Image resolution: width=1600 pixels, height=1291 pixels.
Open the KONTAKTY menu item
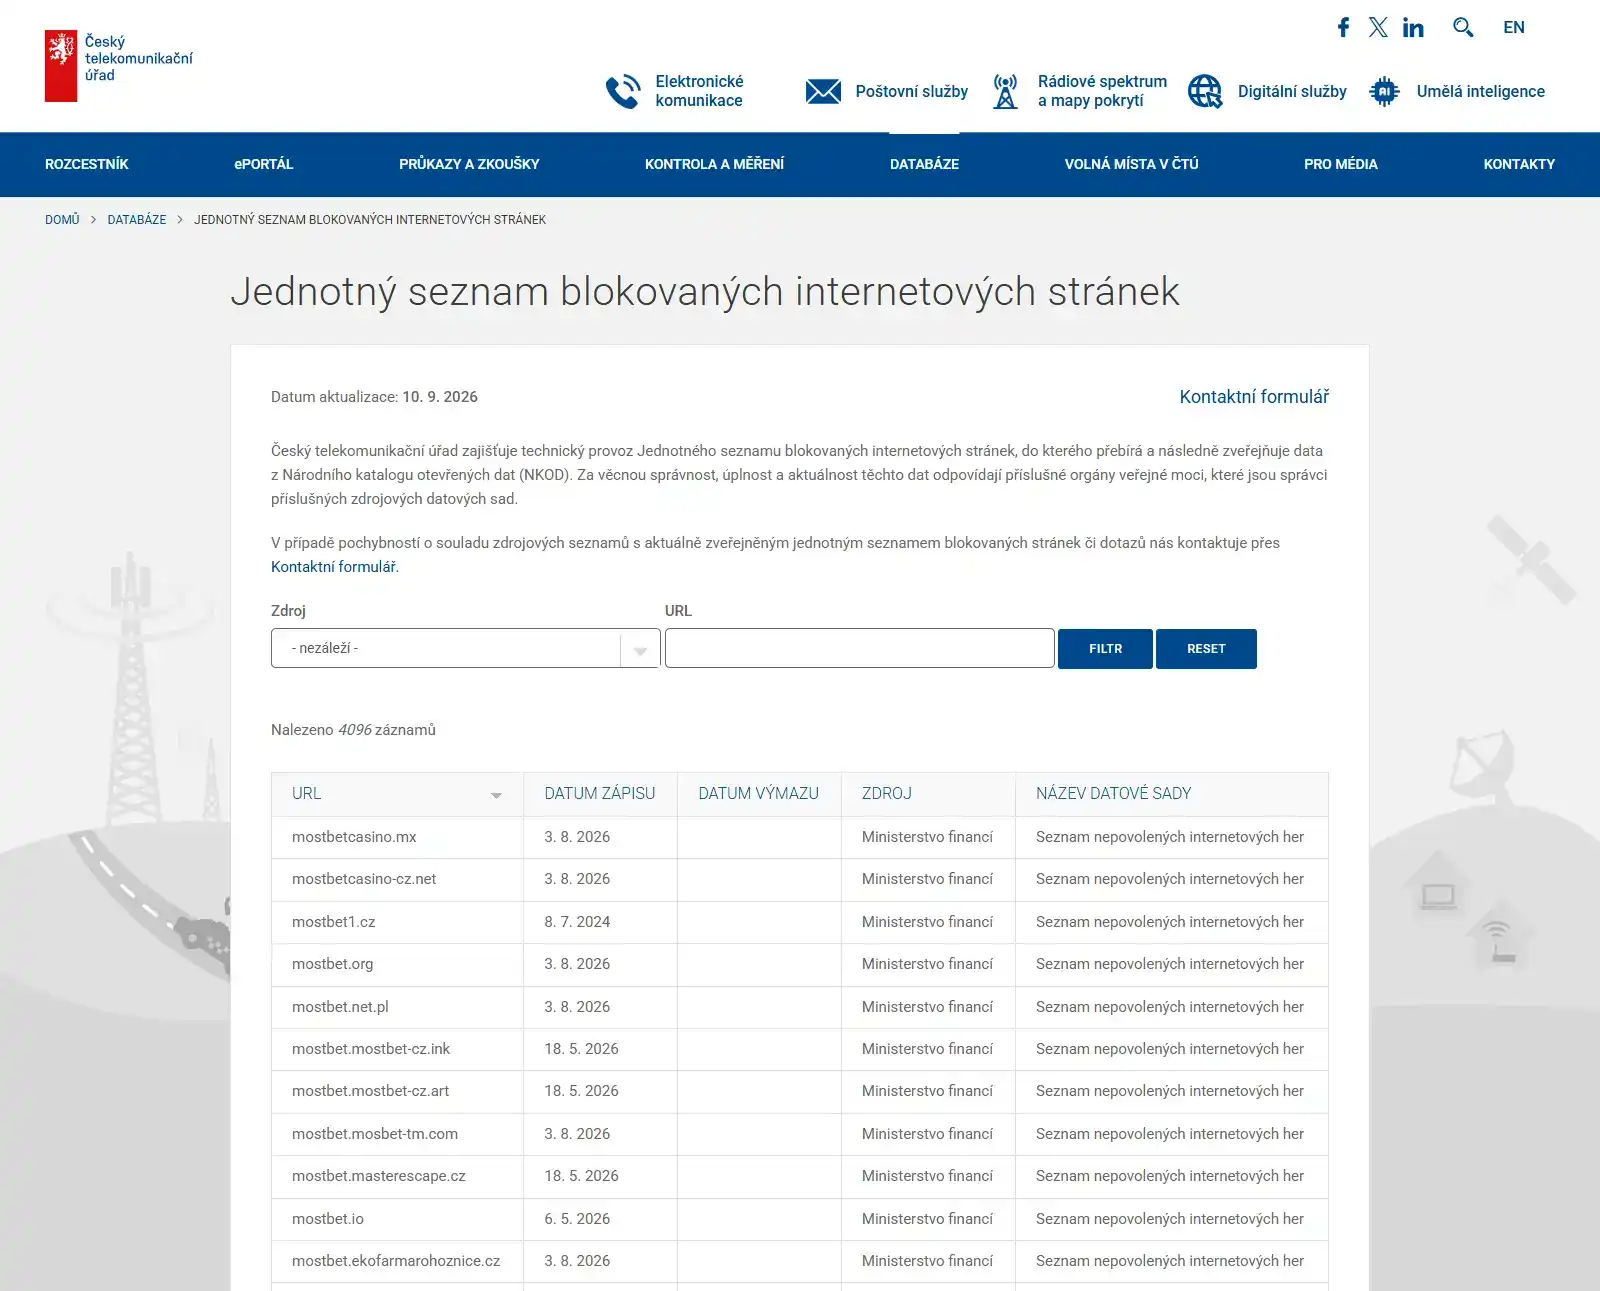tap(1519, 164)
